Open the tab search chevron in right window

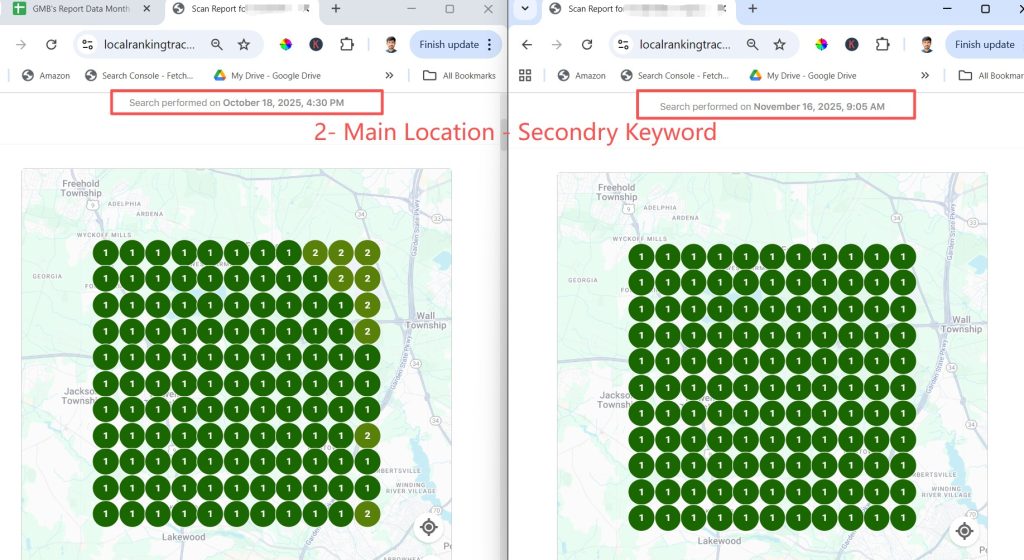[x=525, y=9]
